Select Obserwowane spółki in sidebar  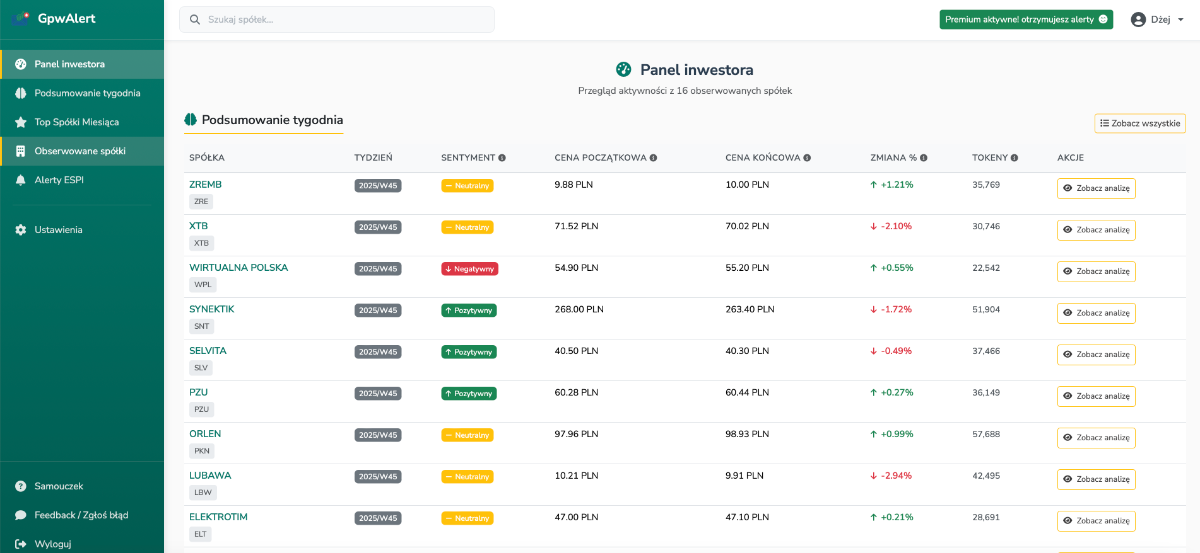[x=80, y=151]
